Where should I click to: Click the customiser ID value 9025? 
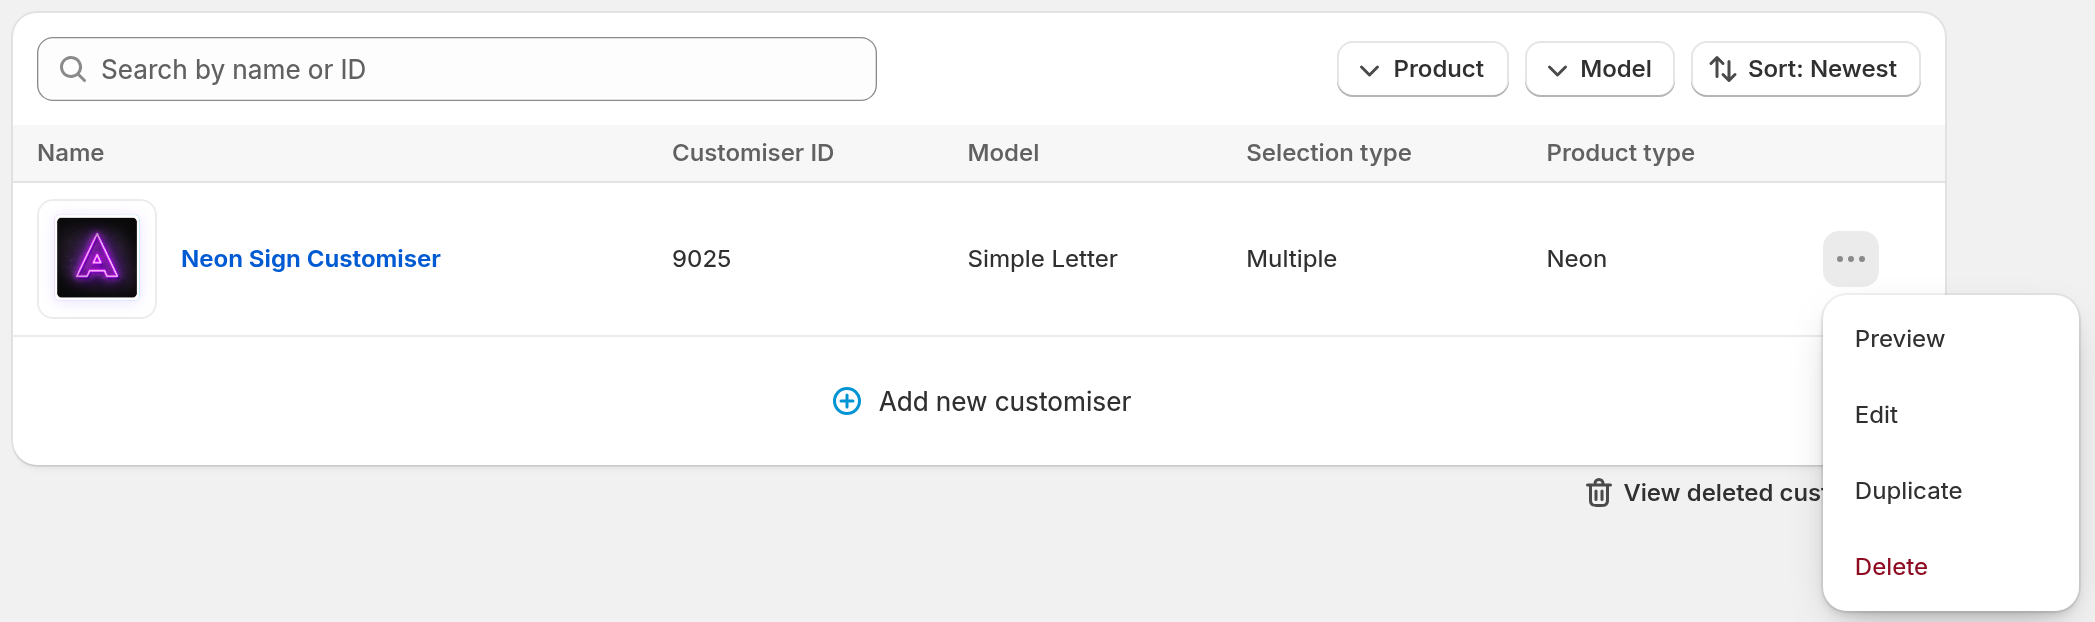701,259
